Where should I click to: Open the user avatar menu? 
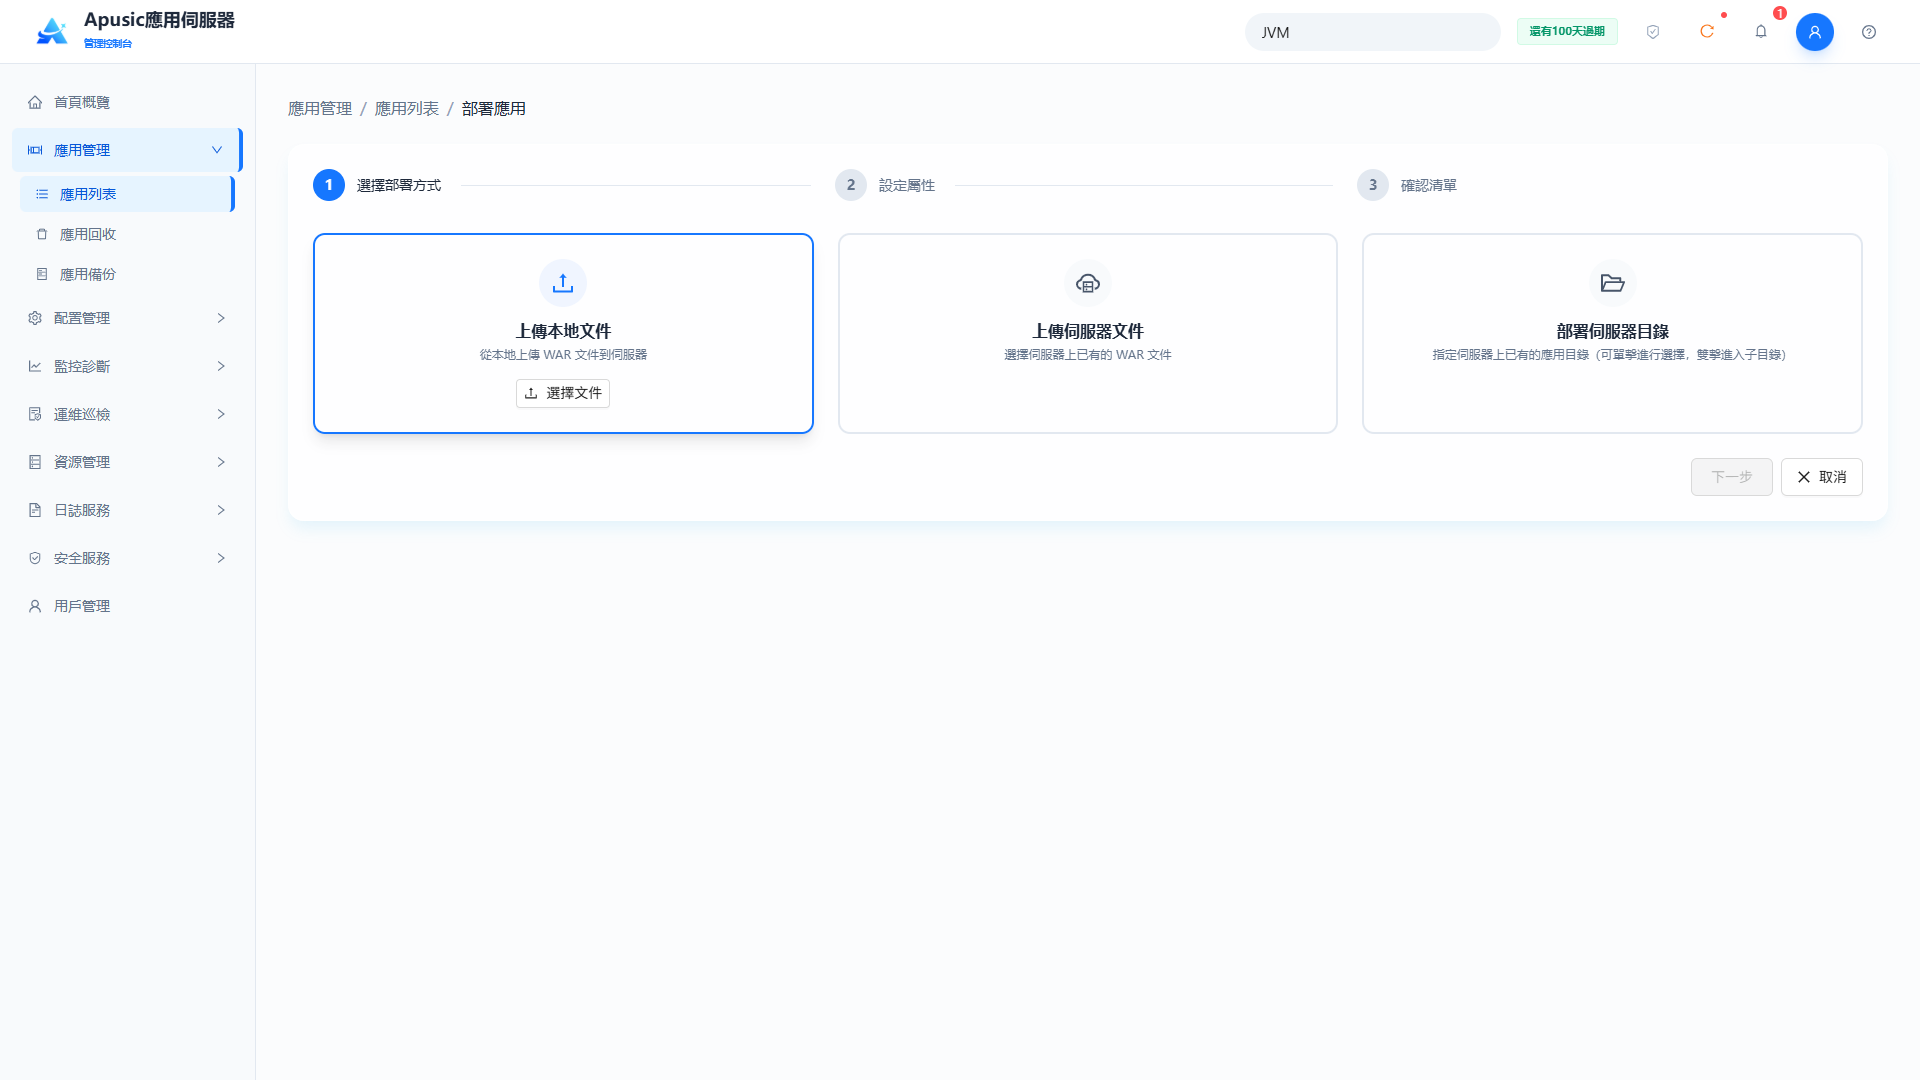pos(1815,32)
